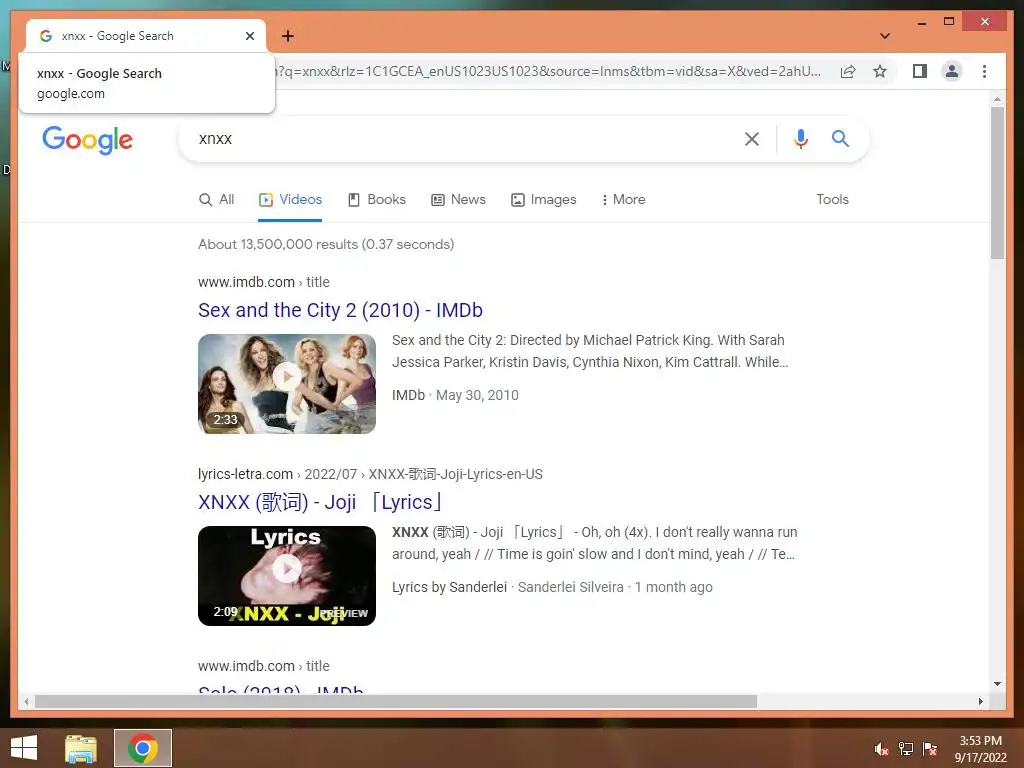Click 'Lyrics by Sanderlei' source text
Viewport: 1024px width, 768px height.
tap(449, 587)
